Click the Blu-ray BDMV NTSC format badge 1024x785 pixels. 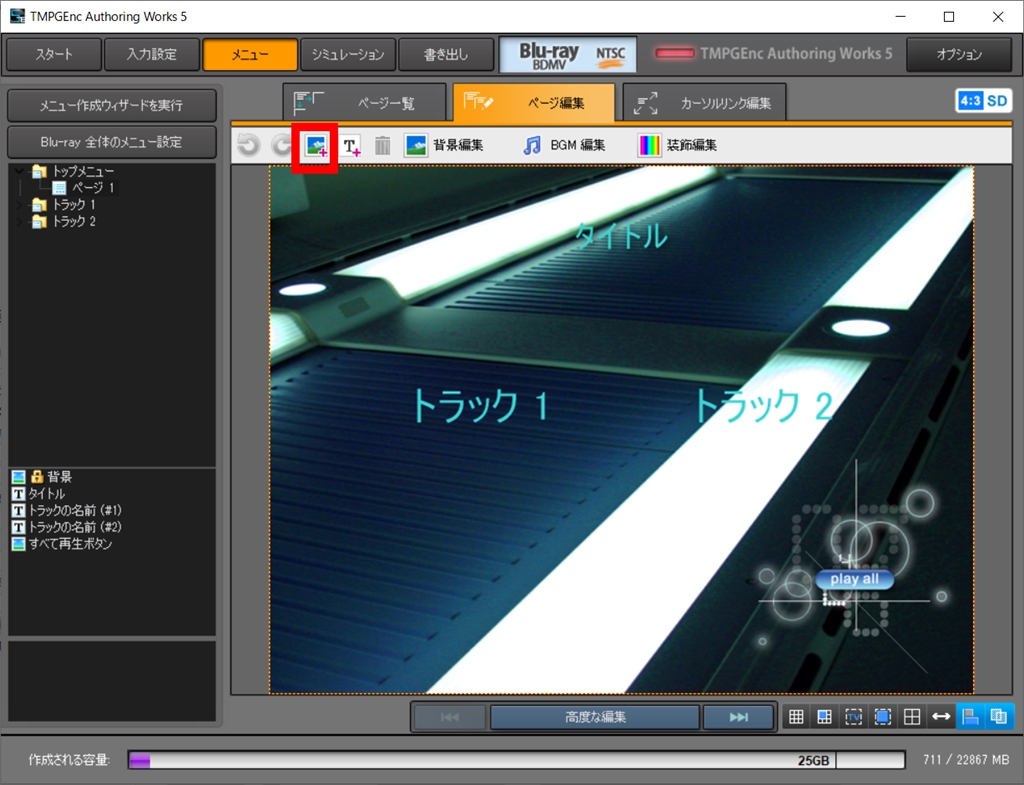pos(568,54)
